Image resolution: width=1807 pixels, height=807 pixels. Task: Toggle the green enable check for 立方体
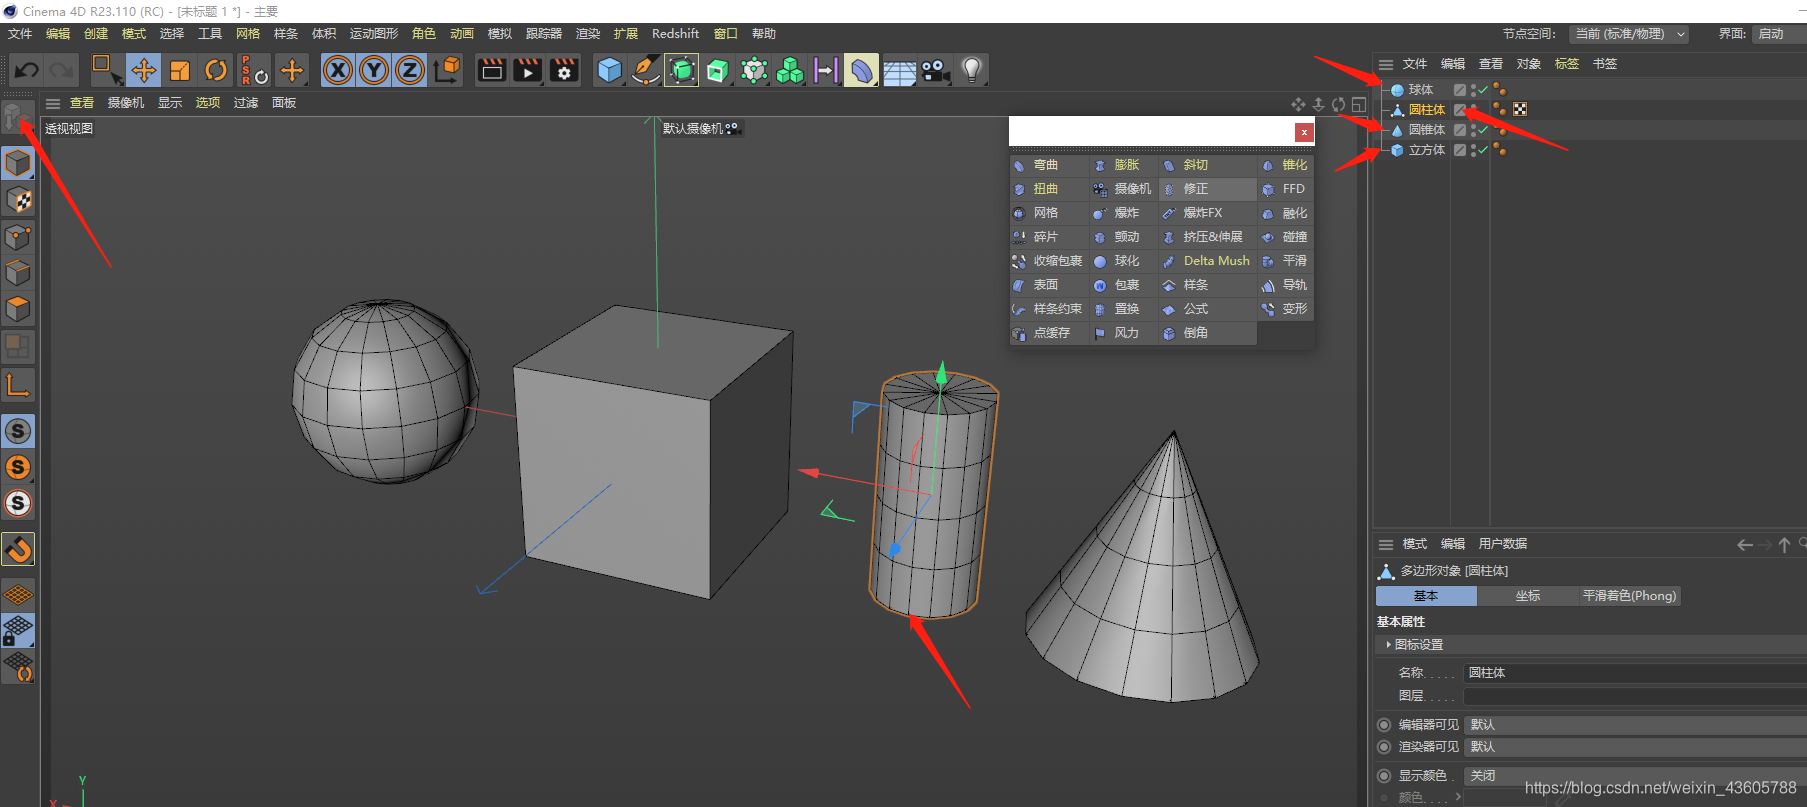(1484, 150)
